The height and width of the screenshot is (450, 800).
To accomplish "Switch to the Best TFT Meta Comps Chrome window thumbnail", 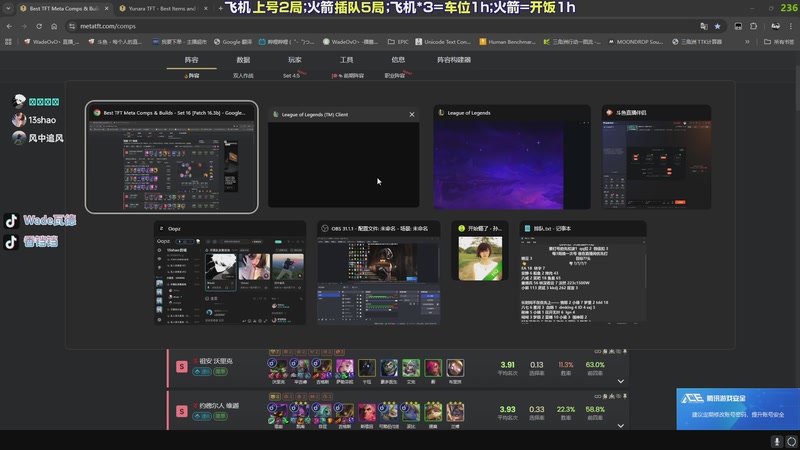I will 171,157.
